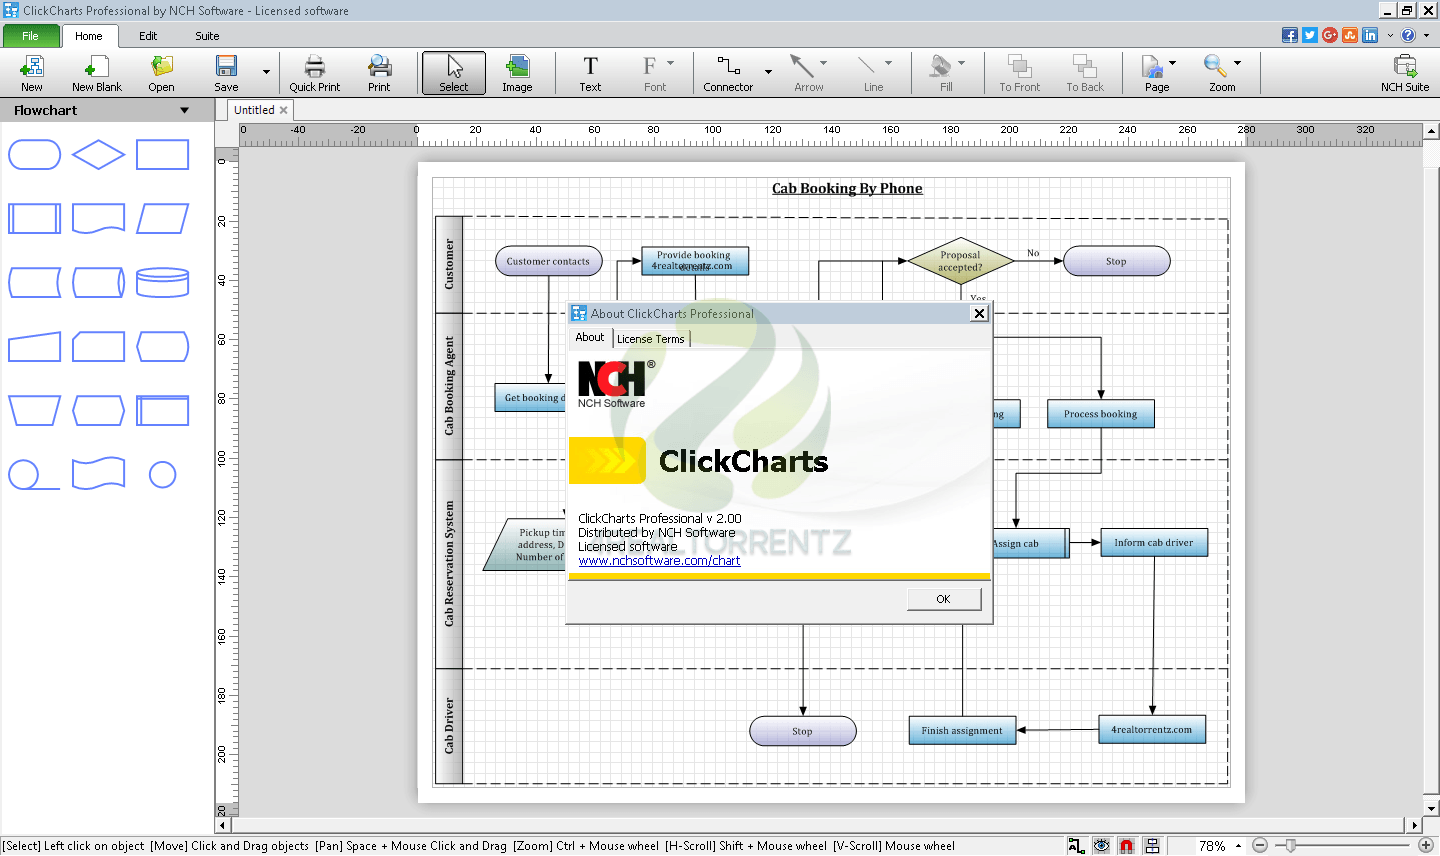Click the zoom in plus button
1440x856 pixels.
(x=1426, y=846)
